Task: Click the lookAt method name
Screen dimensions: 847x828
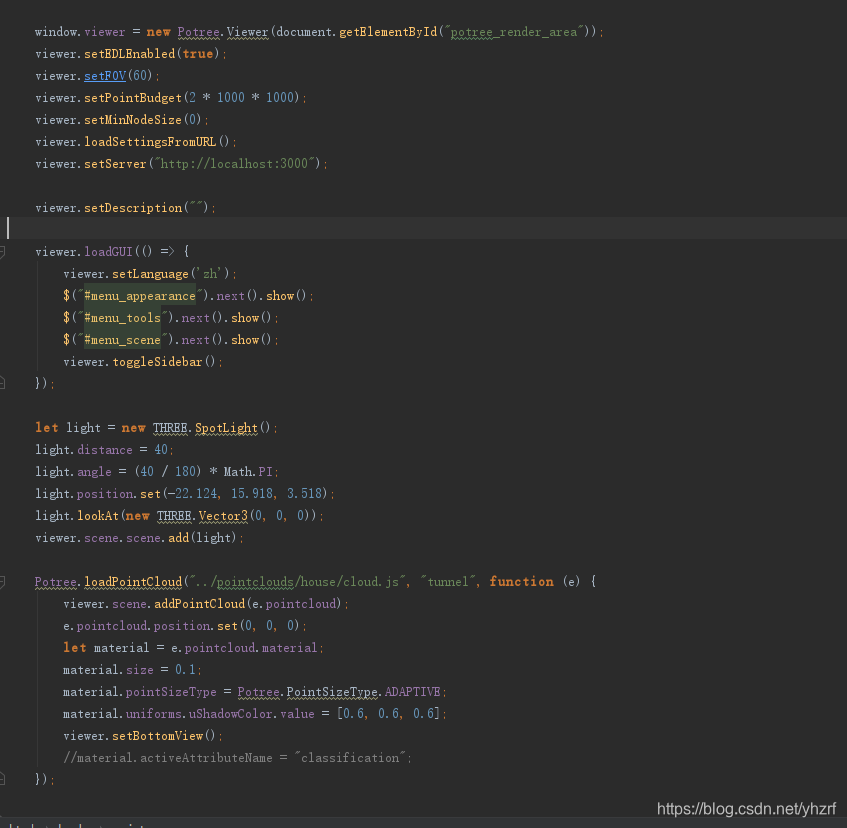Action: pyautogui.click(x=98, y=516)
